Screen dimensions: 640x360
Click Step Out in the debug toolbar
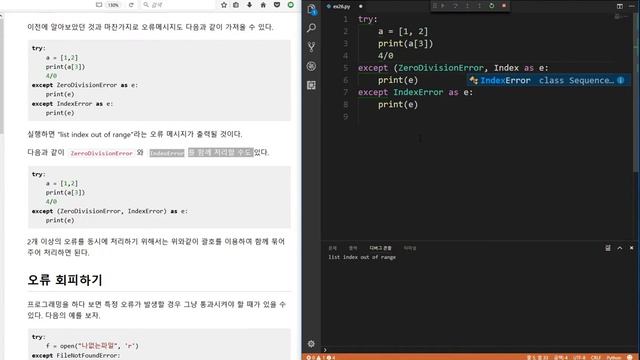(480, 6)
